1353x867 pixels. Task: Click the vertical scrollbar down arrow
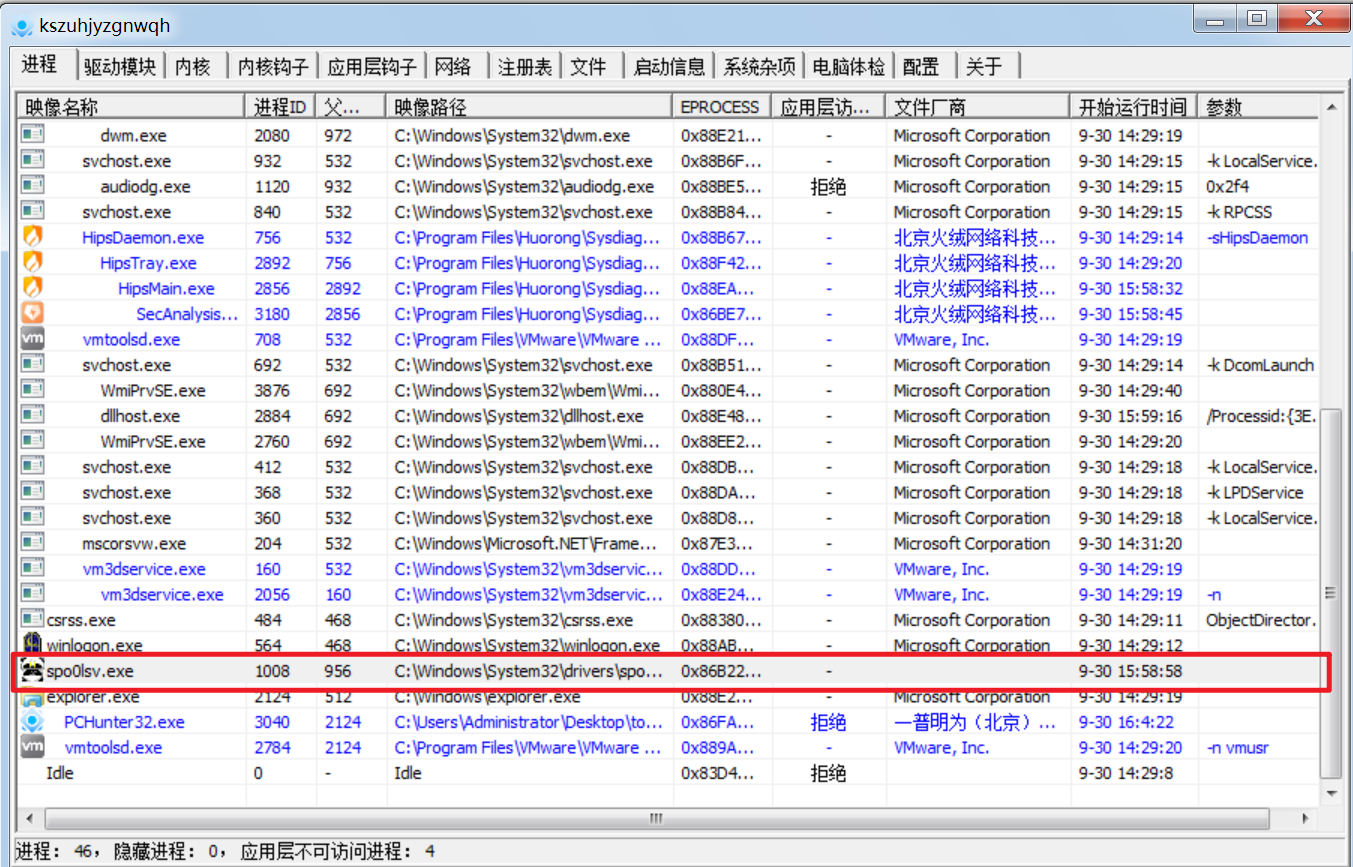1330,793
